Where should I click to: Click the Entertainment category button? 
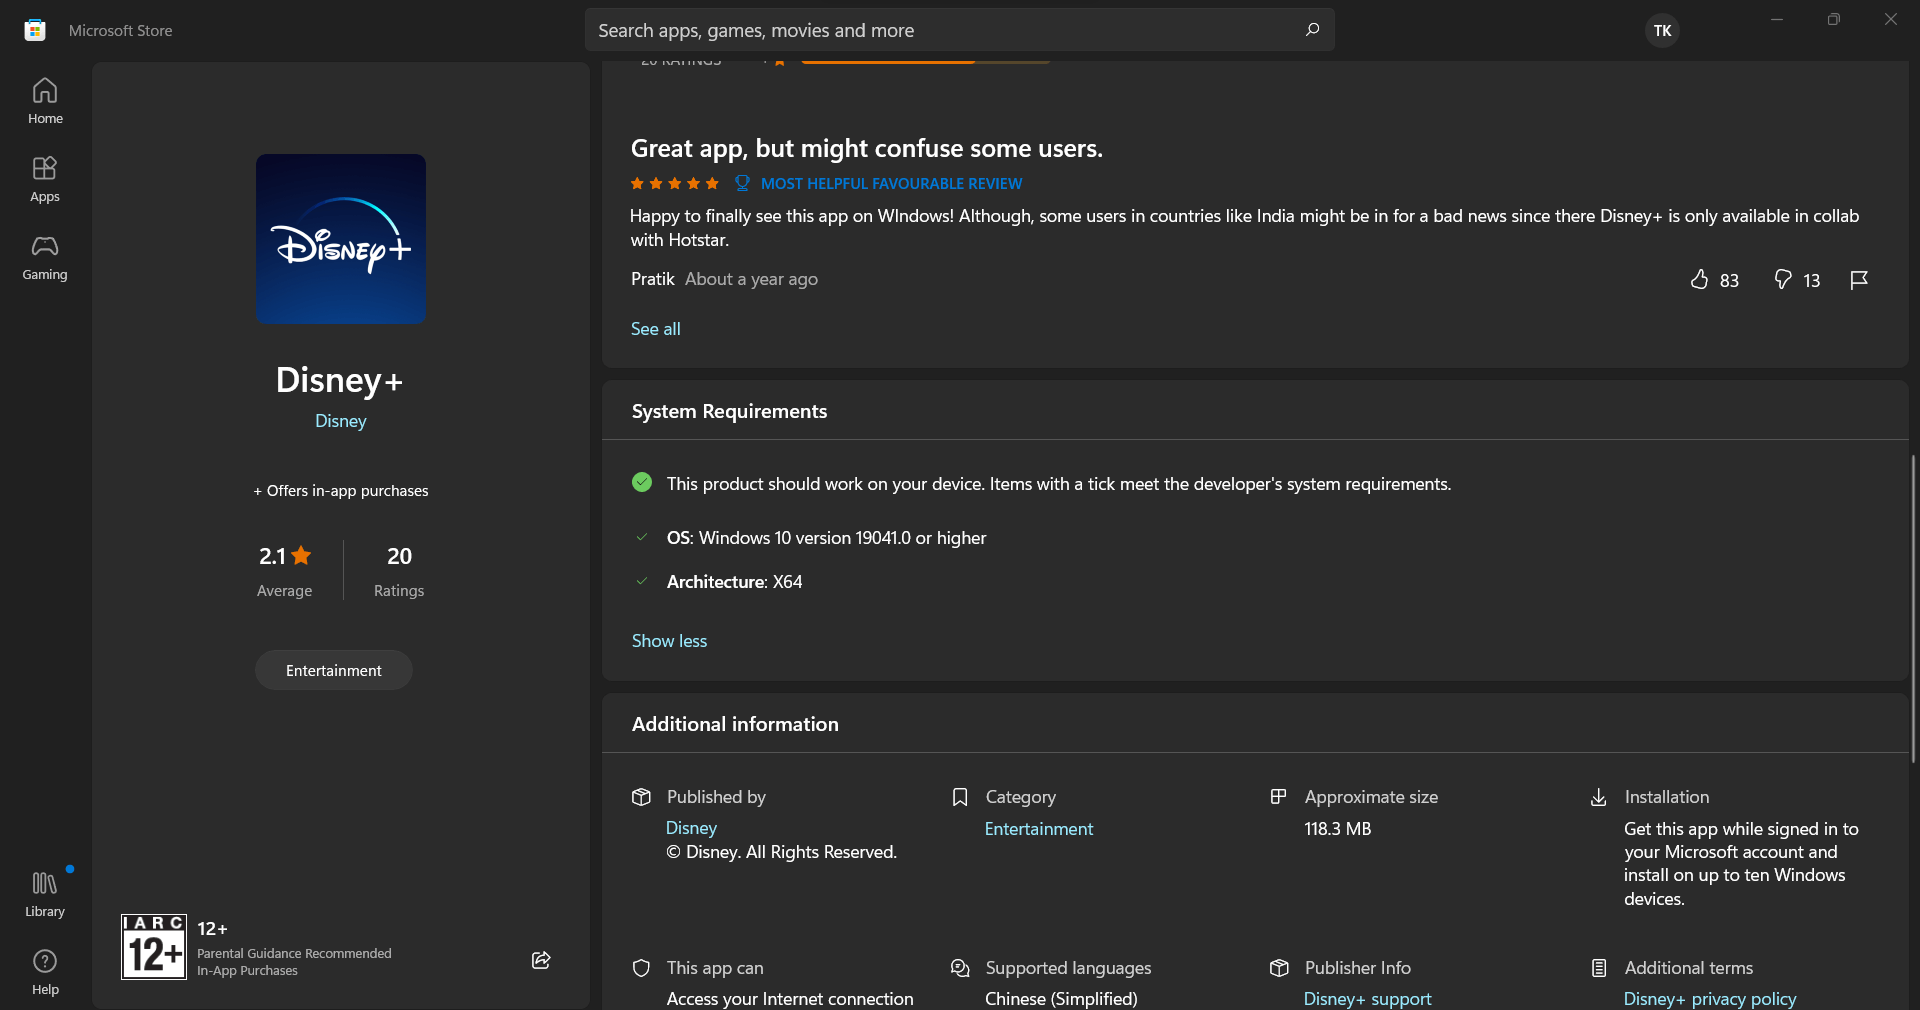(x=334, y=670)
